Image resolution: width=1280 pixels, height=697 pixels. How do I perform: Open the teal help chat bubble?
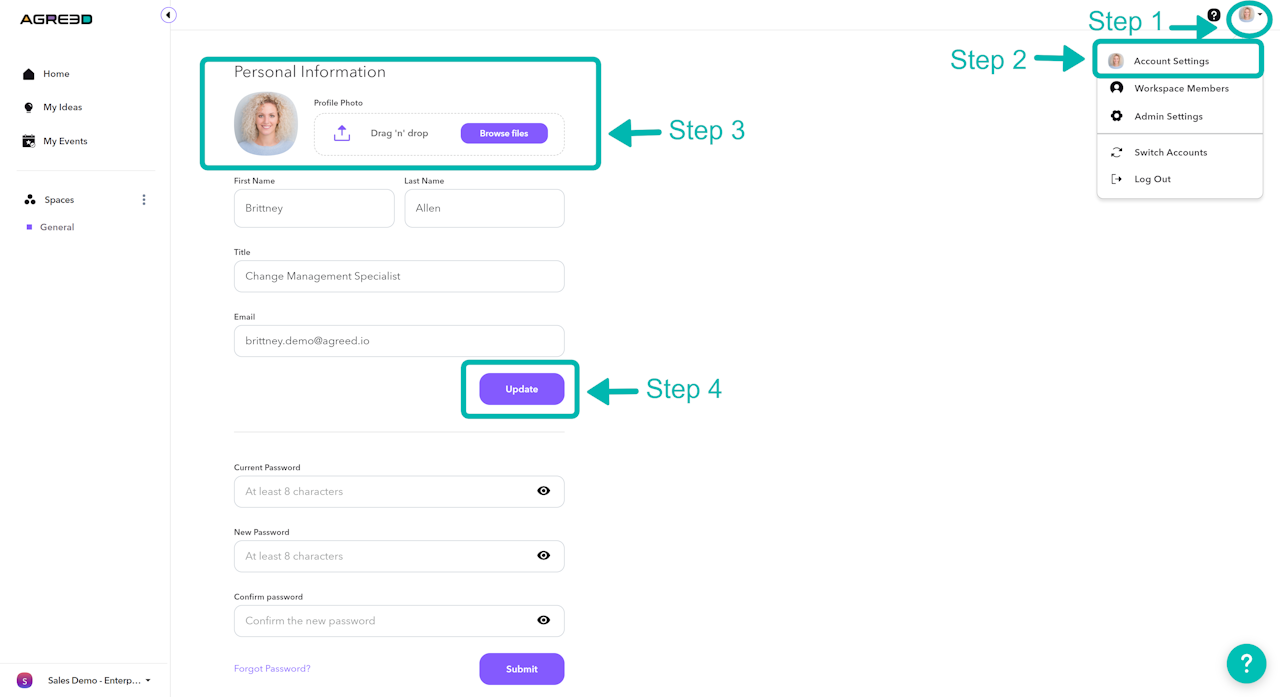tap(1246, 662)
